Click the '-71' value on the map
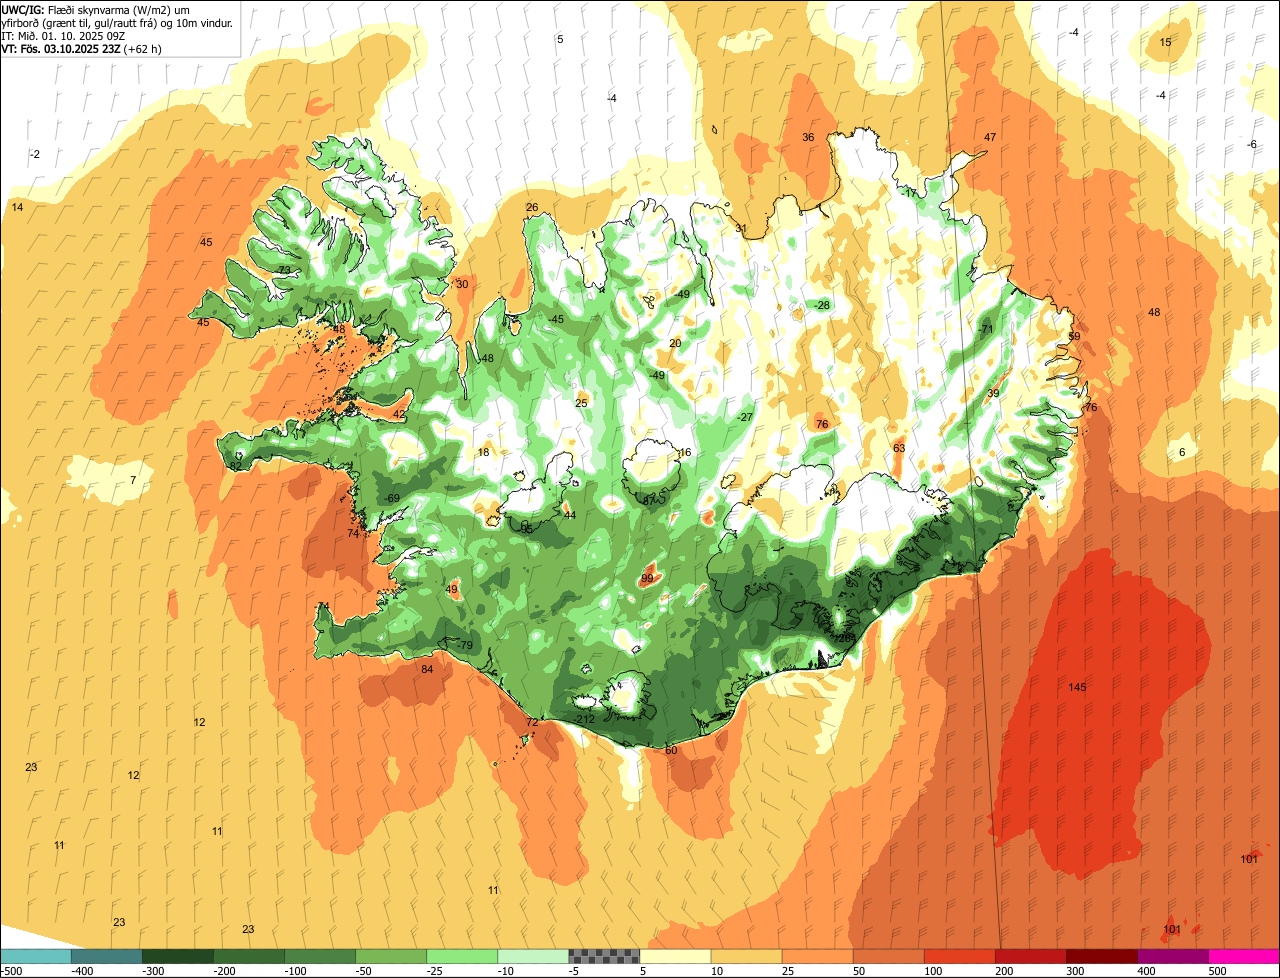The image size is (1280, 978). pyautogui.click(x=986, y=329)
